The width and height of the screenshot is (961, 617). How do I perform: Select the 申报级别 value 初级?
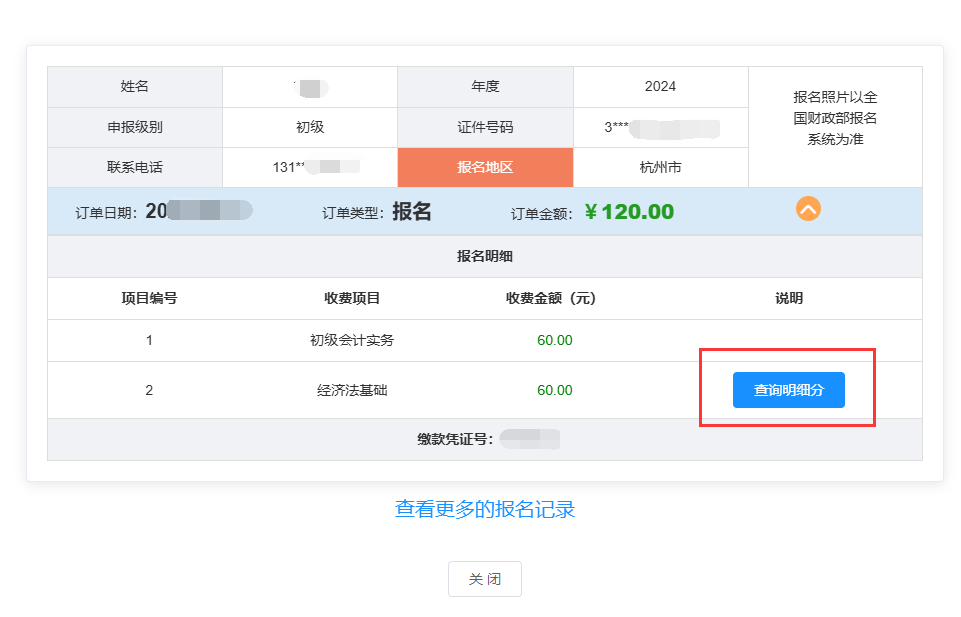tap(309, 127)
